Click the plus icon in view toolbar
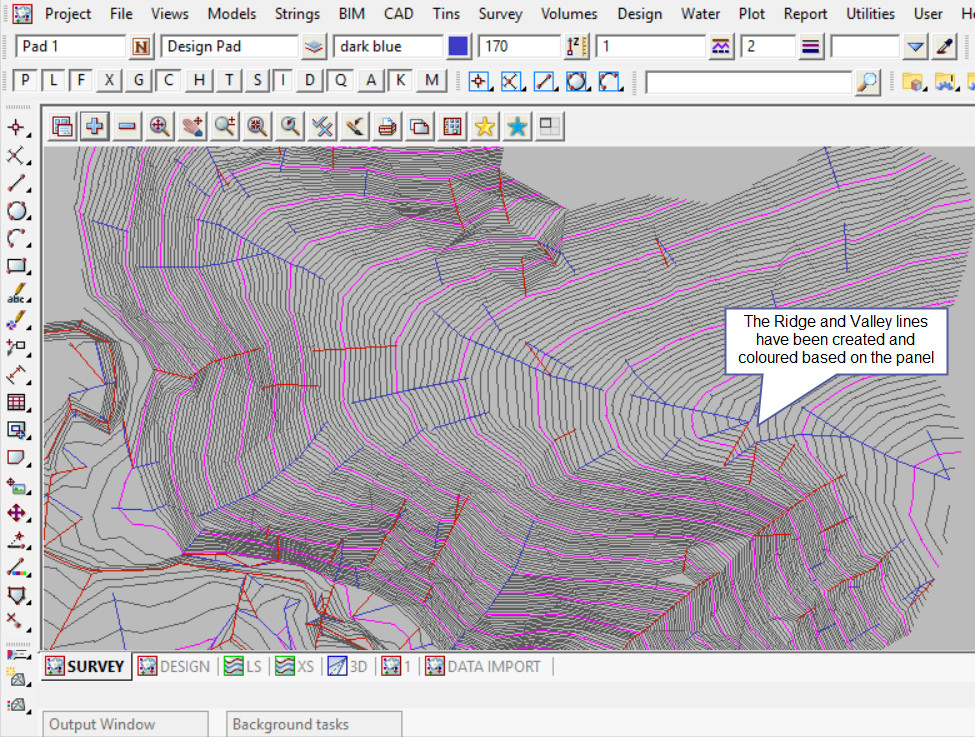The width and height of the screenshot is (975, 737). click(95, 126)
